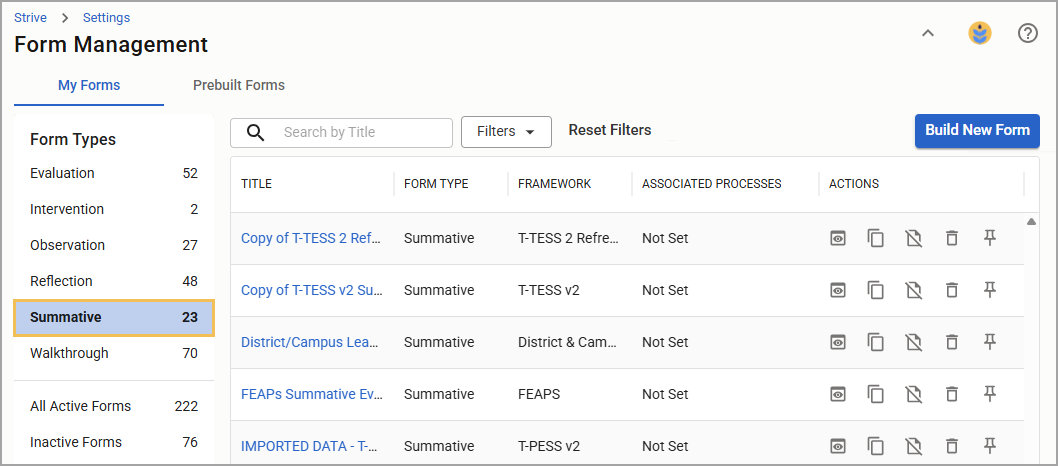Copy the T-TESS v2 framework row form
Image resolution: width=1058 pixels, height=466 pixels.
875,290
